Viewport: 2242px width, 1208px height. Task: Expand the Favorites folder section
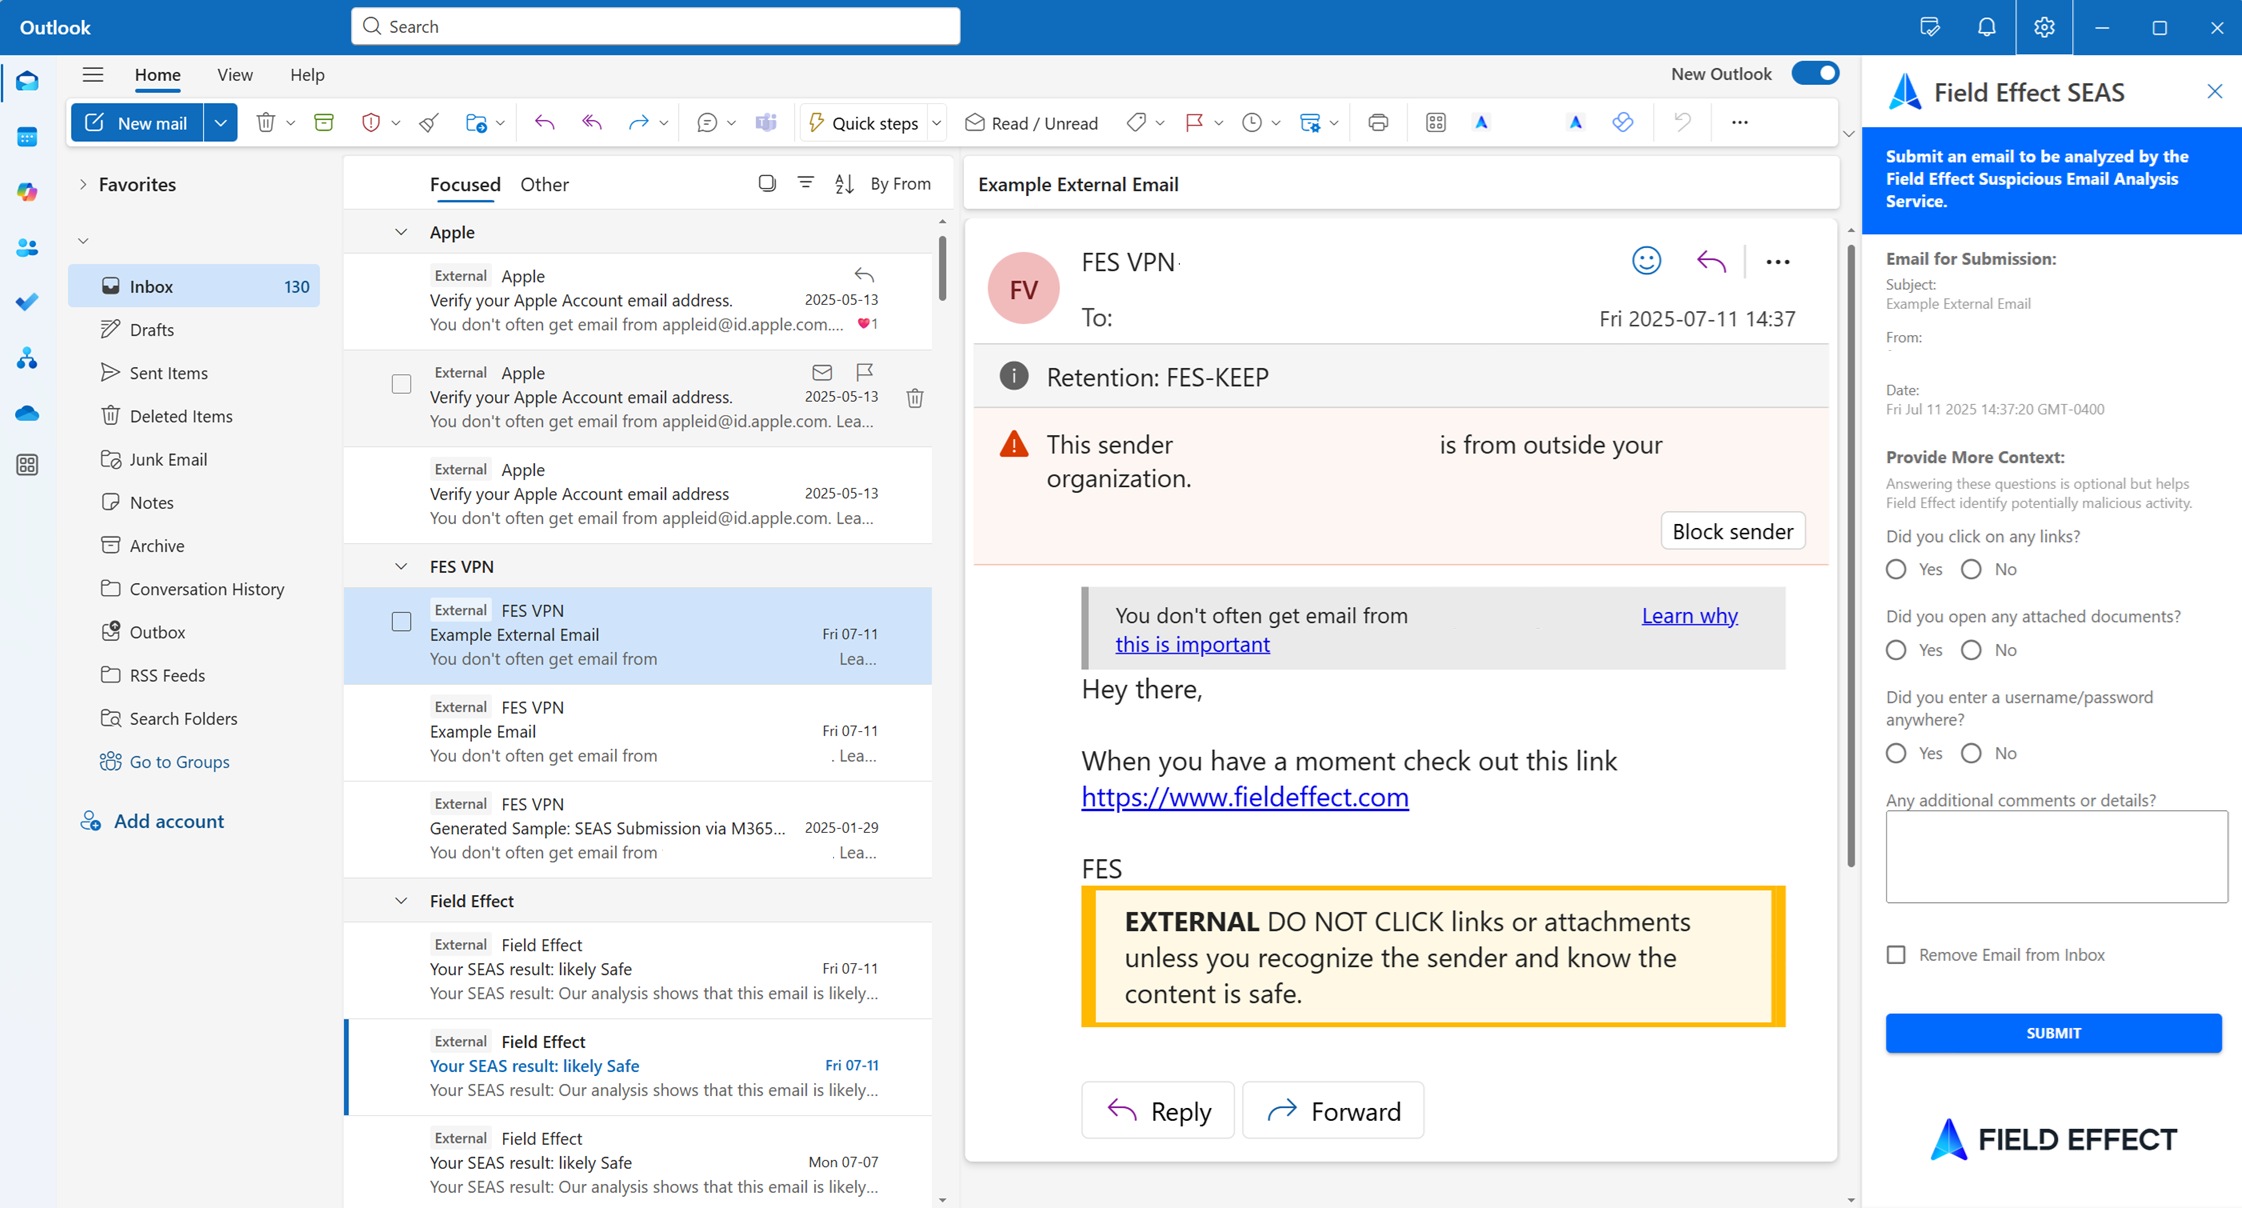coord(83,184)
